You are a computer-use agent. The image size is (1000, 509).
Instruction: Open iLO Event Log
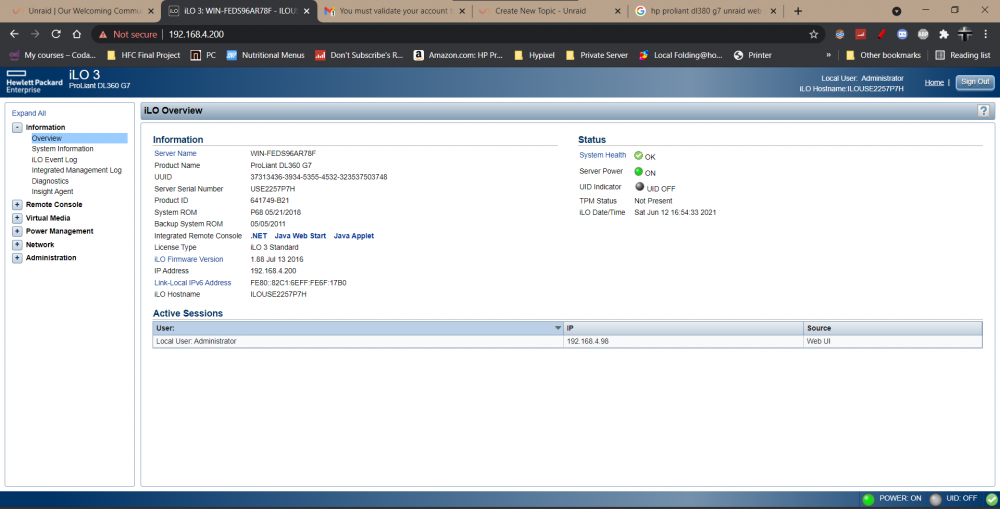pos(54,159)
